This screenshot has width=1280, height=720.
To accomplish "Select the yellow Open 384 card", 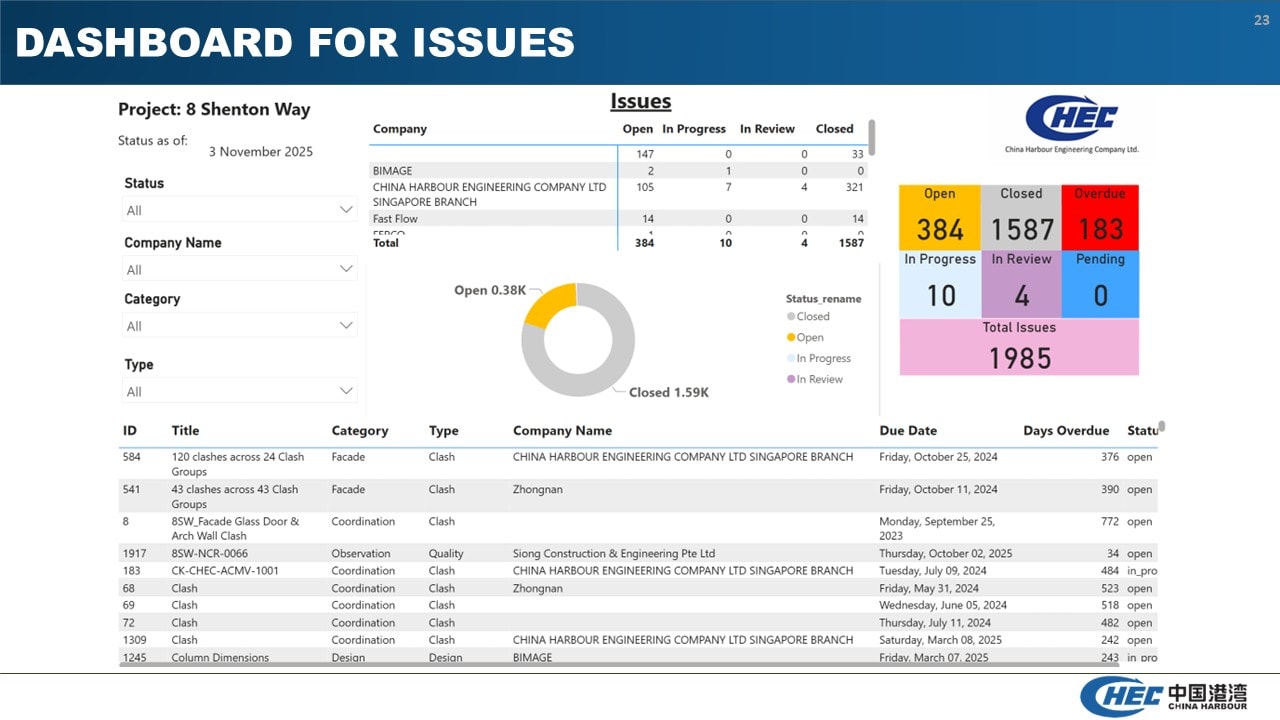I will coord(940,216).
